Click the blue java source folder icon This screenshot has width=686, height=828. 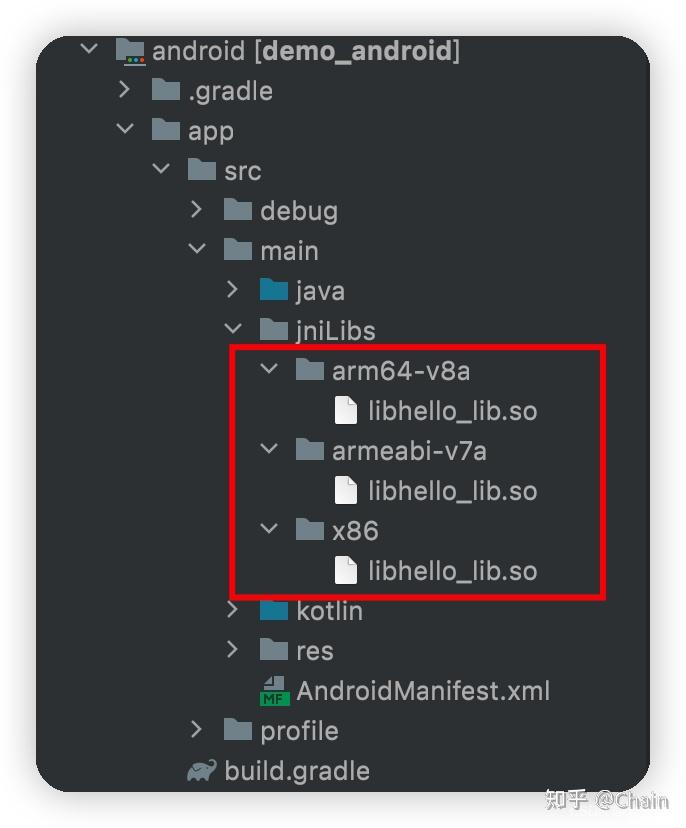[274, 290]
